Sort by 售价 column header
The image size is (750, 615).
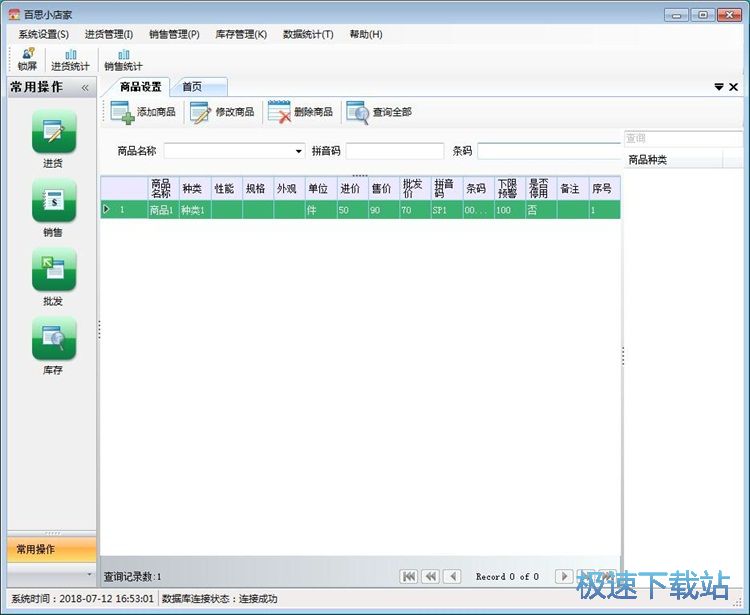(x=384, y=188)
